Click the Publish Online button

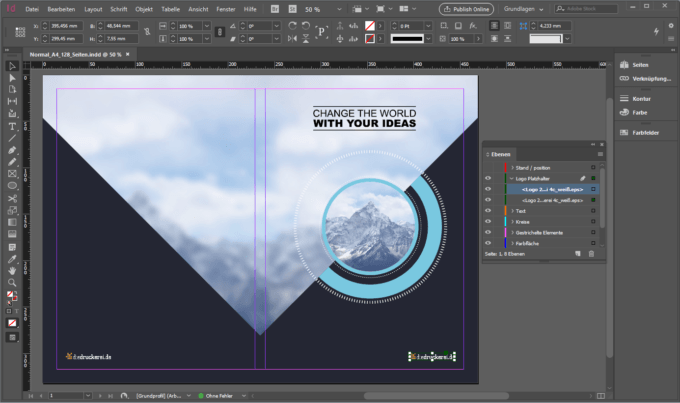467,9
